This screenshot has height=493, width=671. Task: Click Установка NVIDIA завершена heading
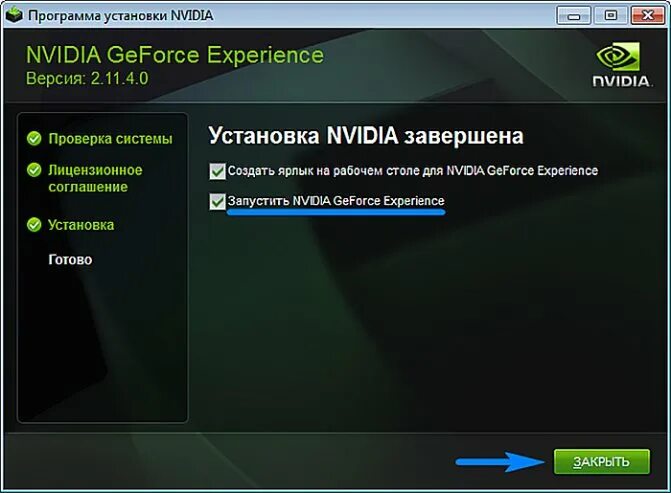[x=366, y=136]
